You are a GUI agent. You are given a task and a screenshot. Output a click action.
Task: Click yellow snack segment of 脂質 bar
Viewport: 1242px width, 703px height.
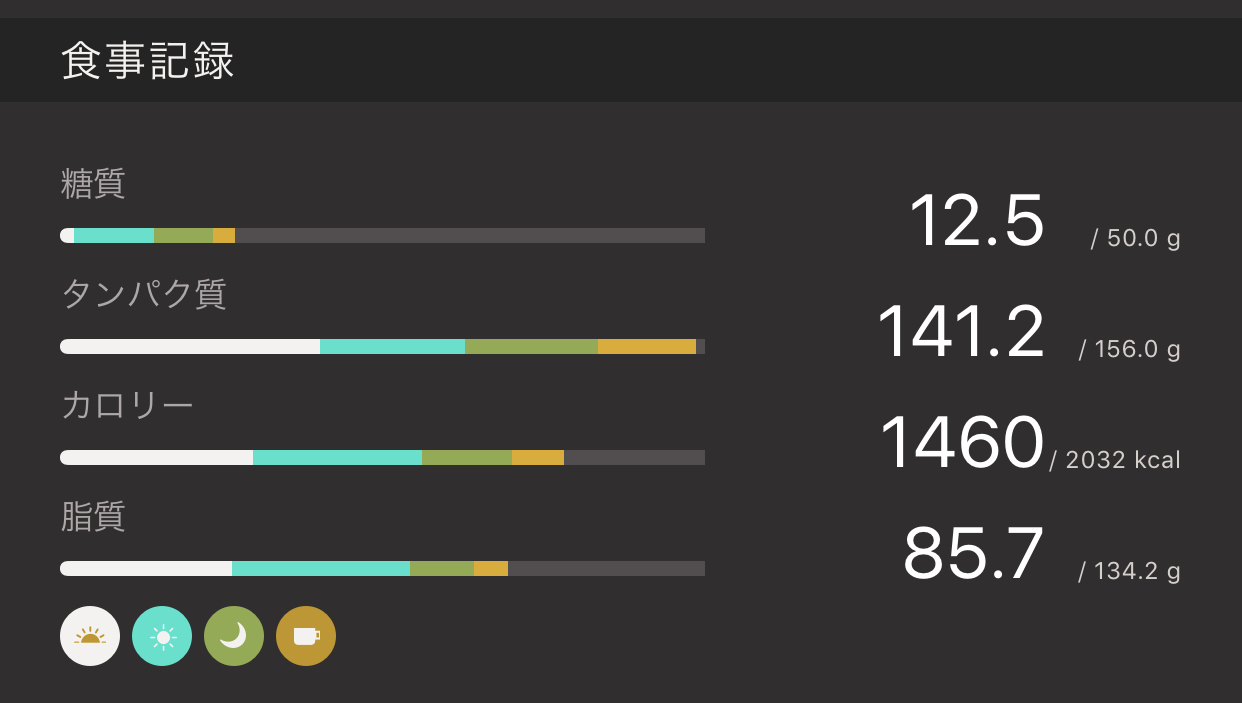tap(491, 569)
